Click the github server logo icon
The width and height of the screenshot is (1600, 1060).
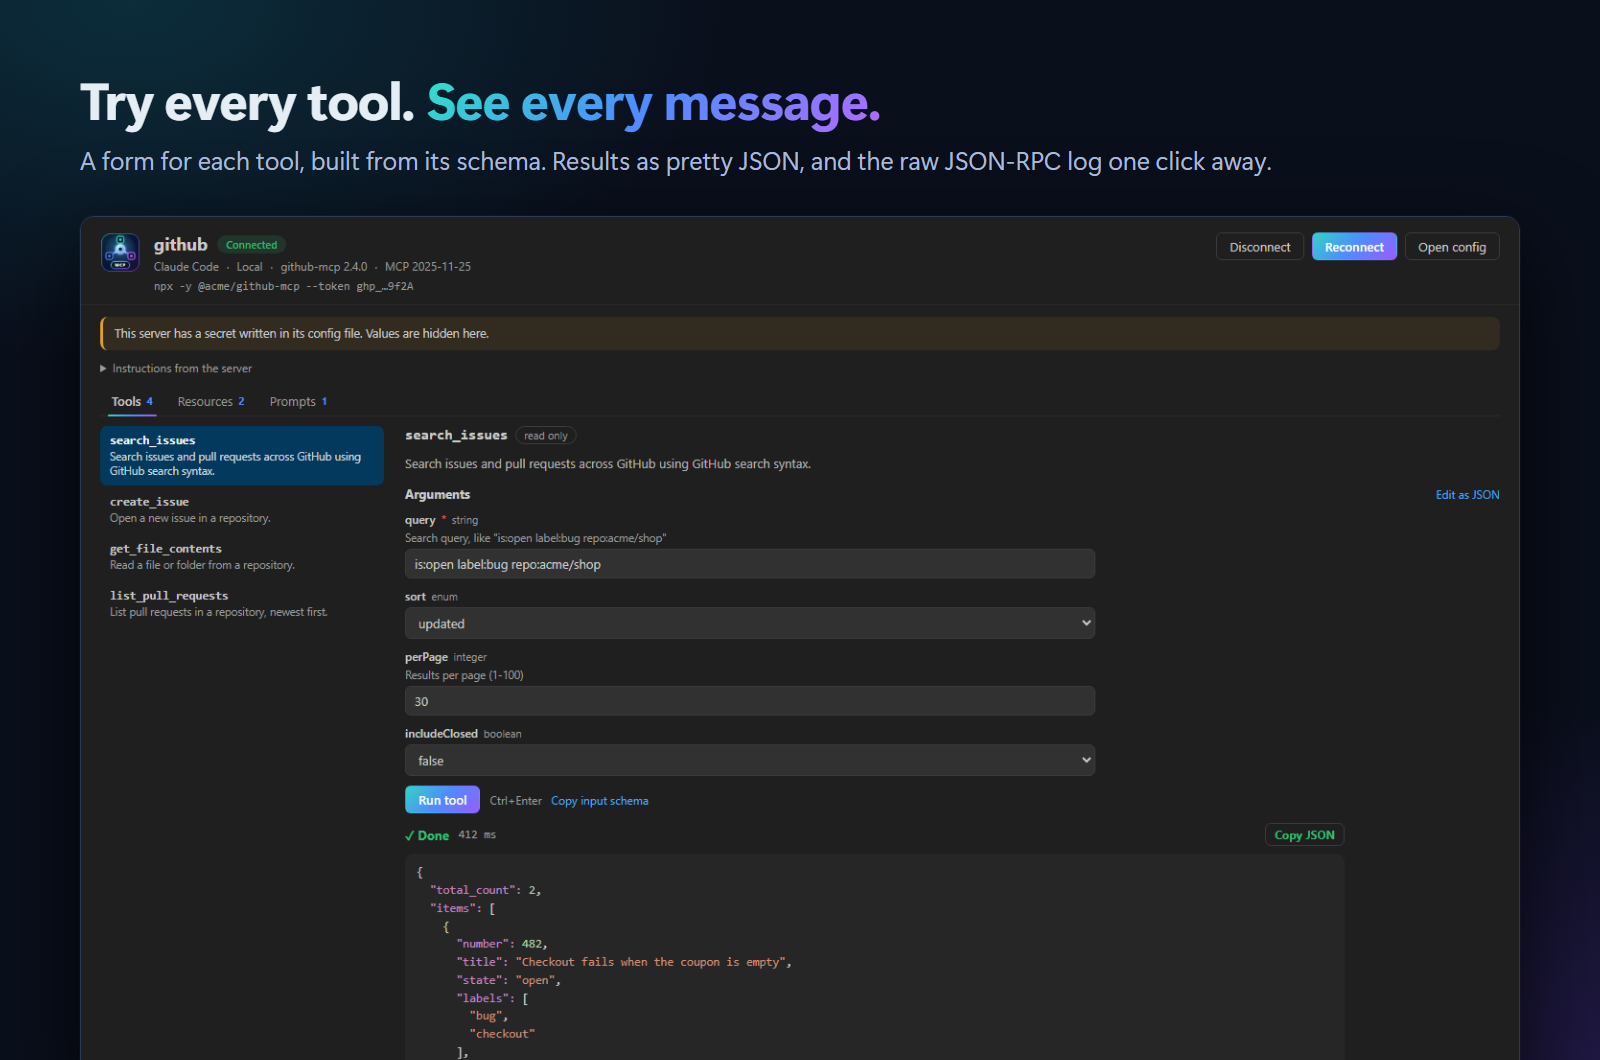coord(120,252)
